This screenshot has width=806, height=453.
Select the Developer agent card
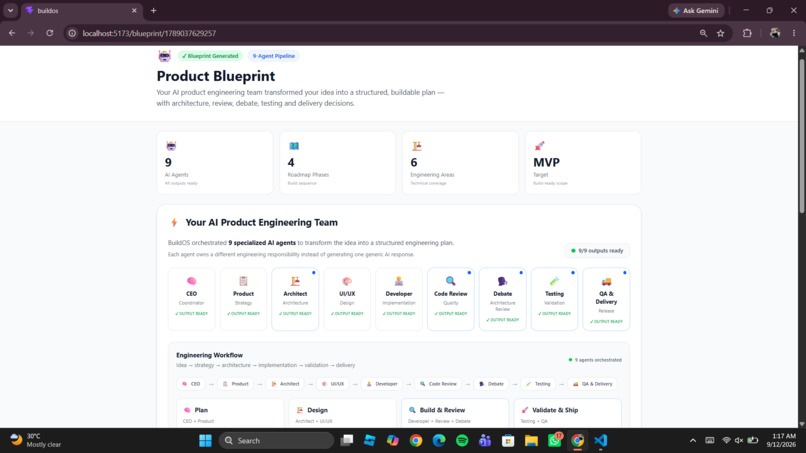click(x=399, y=299)
